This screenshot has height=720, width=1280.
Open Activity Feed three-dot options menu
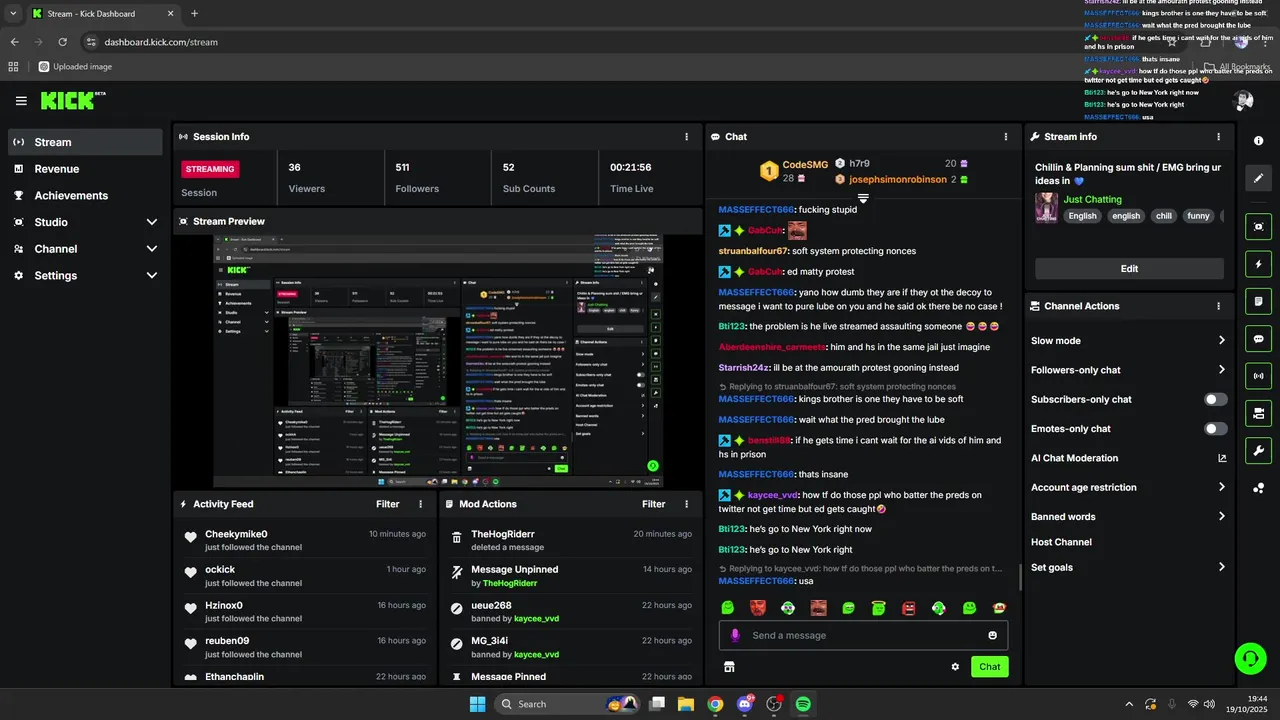tap(420, 504)
